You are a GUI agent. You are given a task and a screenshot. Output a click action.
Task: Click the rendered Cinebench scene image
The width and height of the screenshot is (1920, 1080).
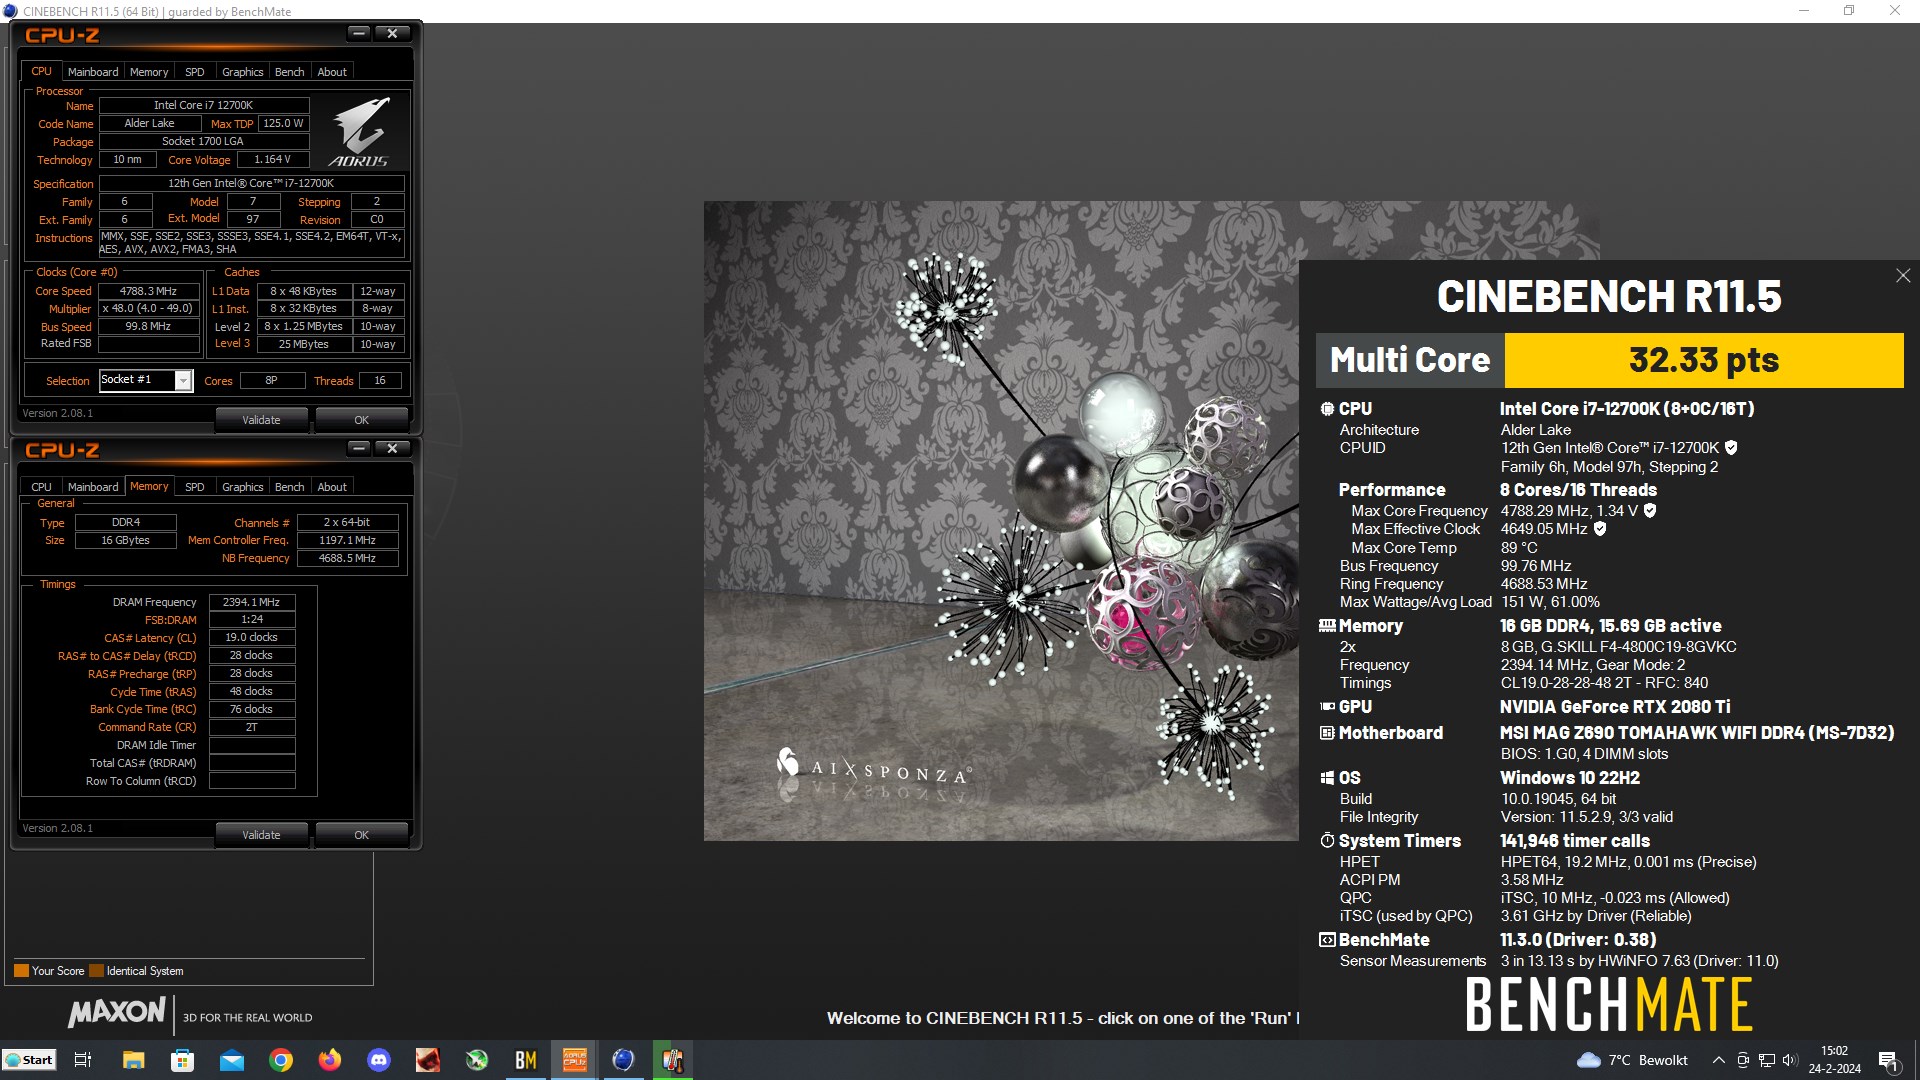1001,520
